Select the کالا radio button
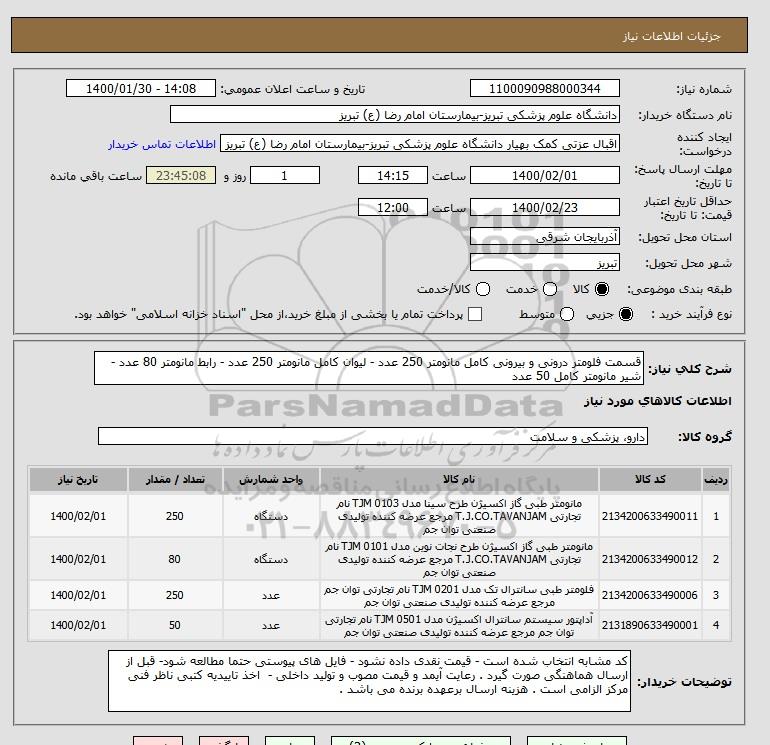 click(602, 289)
